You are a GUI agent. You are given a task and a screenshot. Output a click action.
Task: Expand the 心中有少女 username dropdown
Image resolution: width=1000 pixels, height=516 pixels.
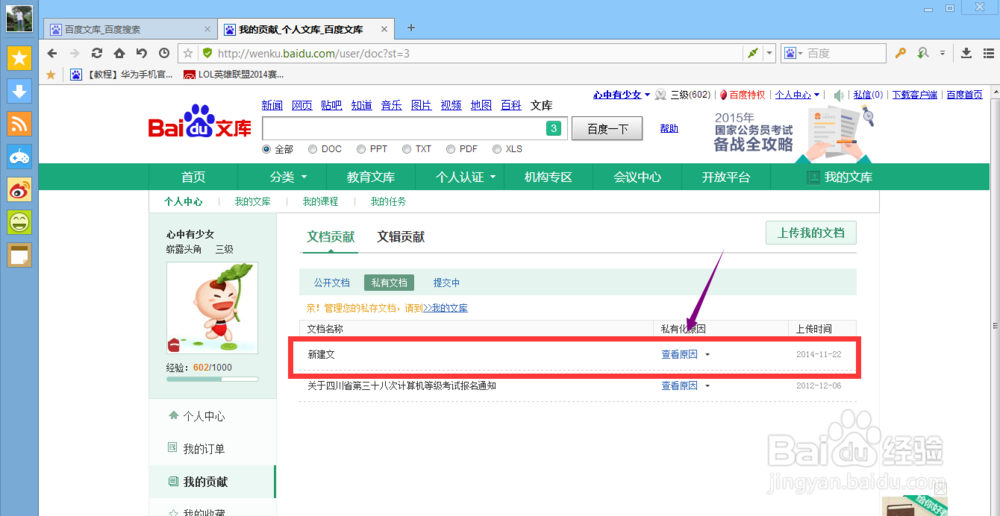click(x=647, y=95)
